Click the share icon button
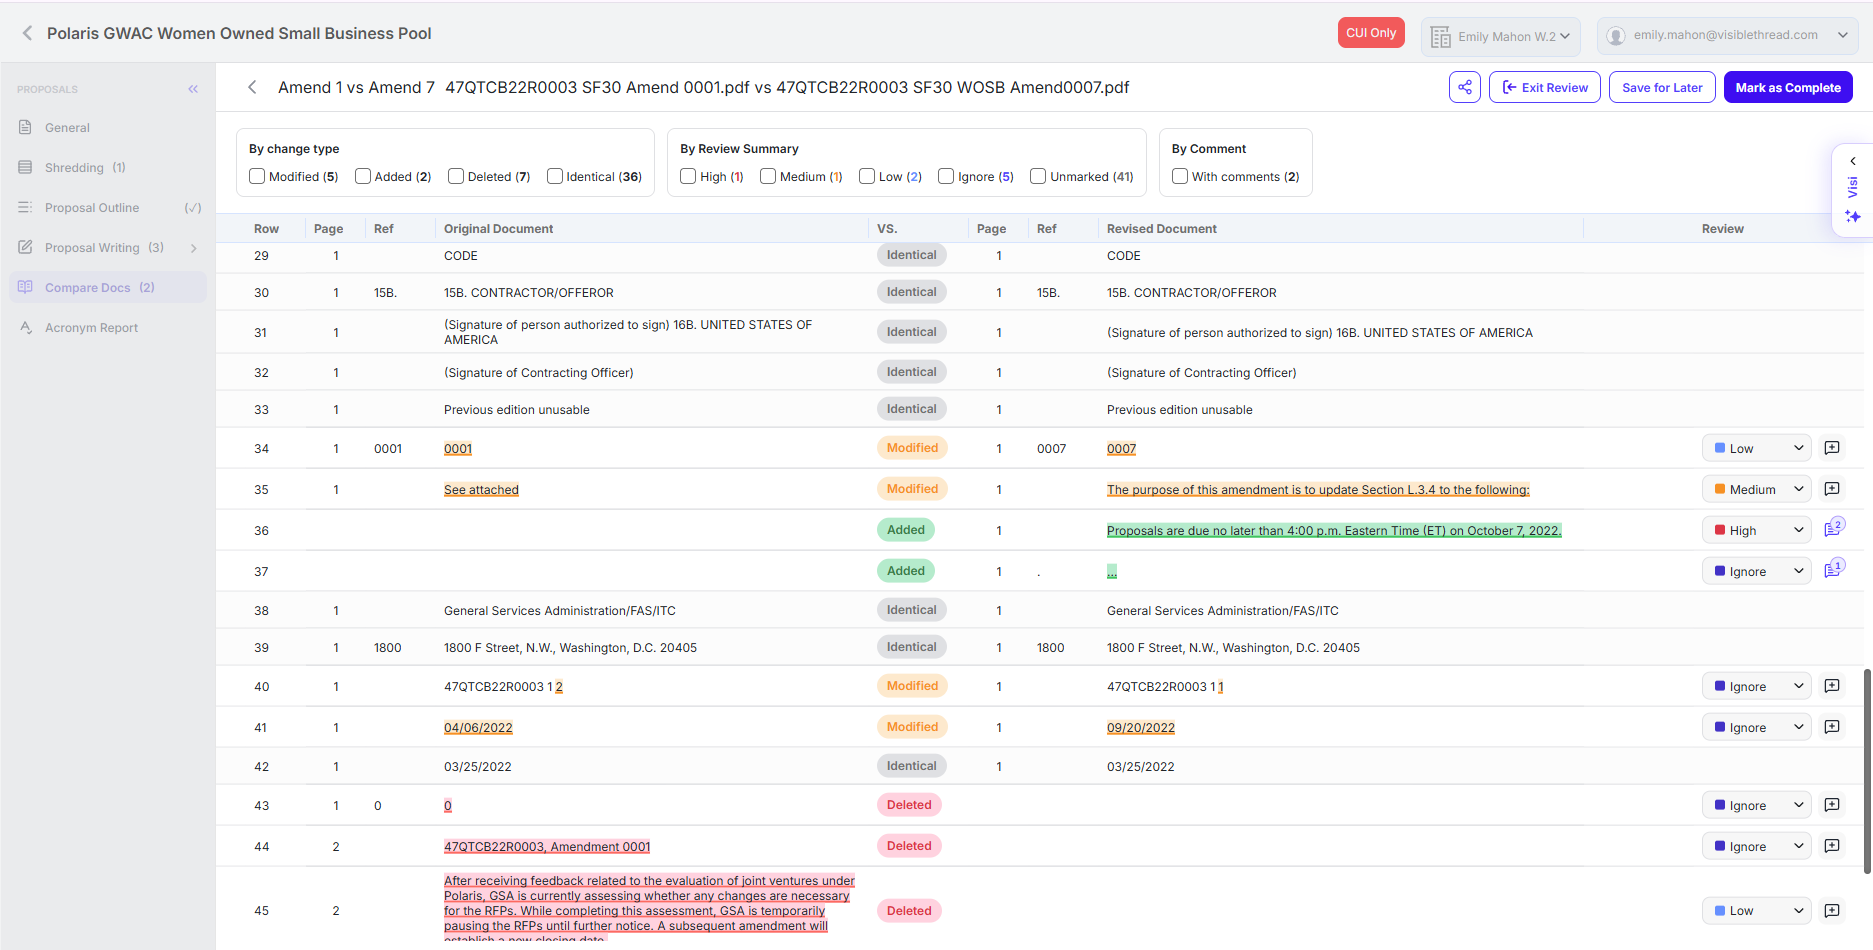This screenshot has width=1873, height=950. 1465,87
